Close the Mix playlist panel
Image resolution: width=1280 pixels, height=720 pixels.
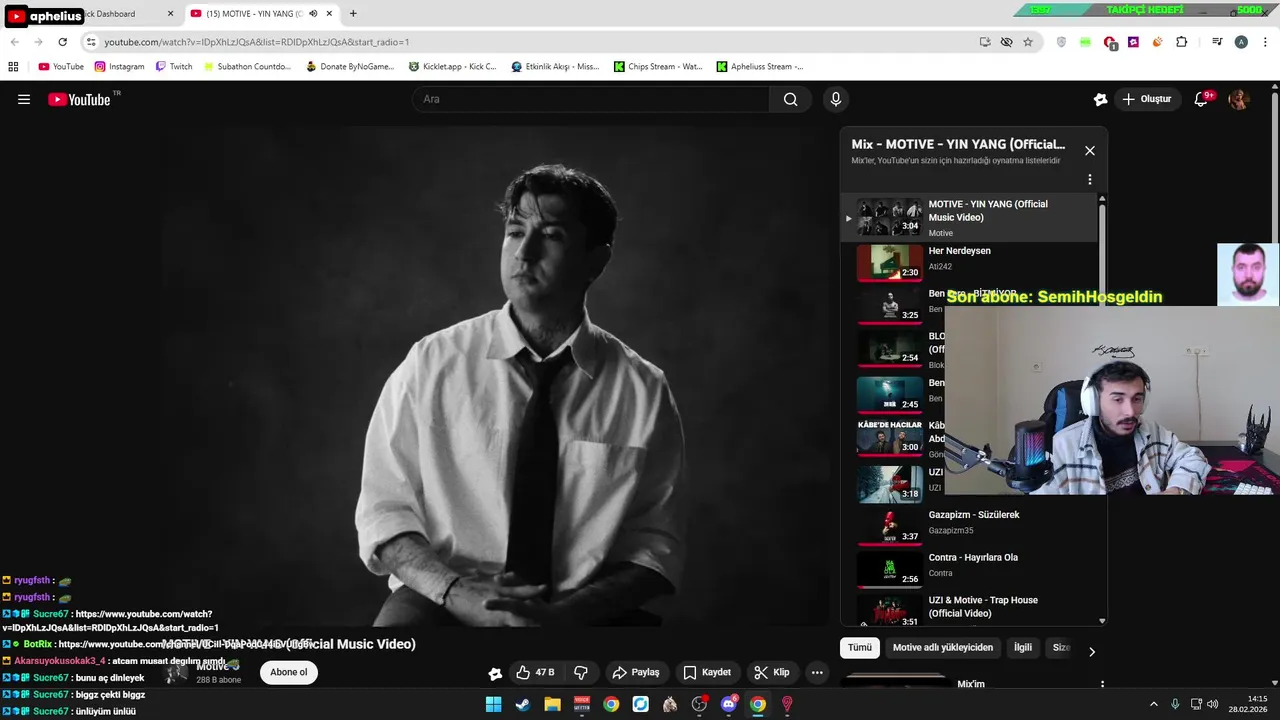(x=1090, y=151)
